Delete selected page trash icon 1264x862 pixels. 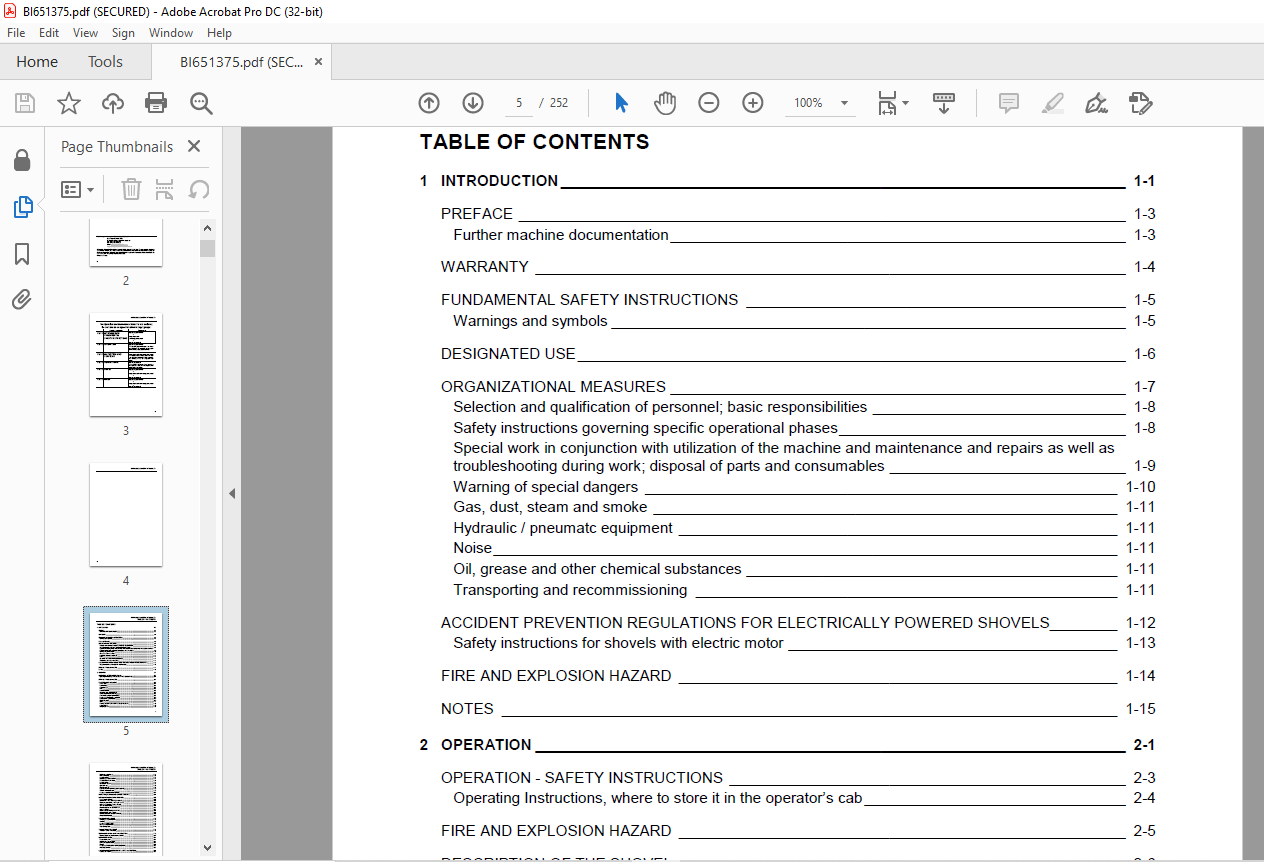pos(131,189)
